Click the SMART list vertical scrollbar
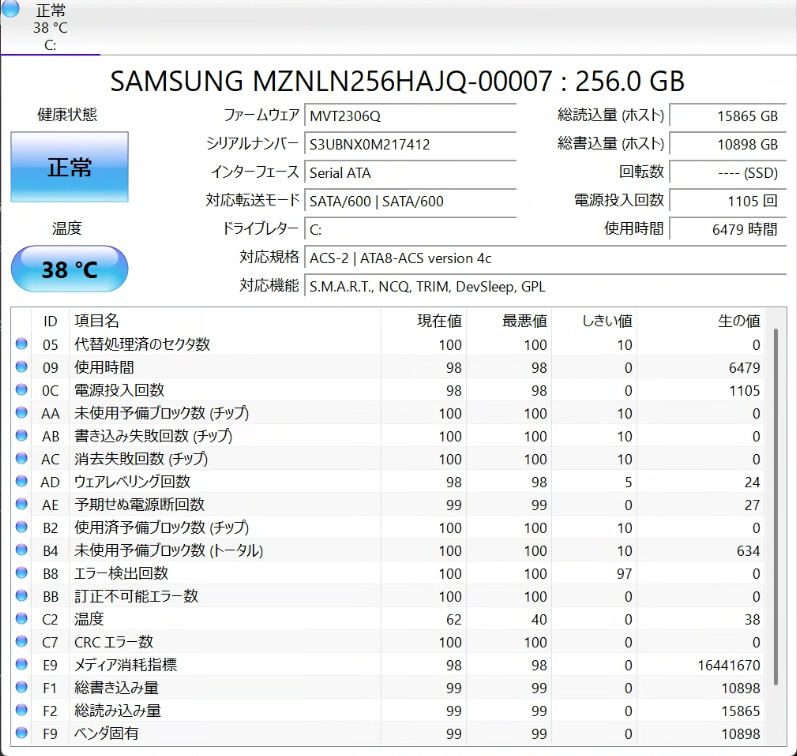Screen dimensions: 797x756 776,507
